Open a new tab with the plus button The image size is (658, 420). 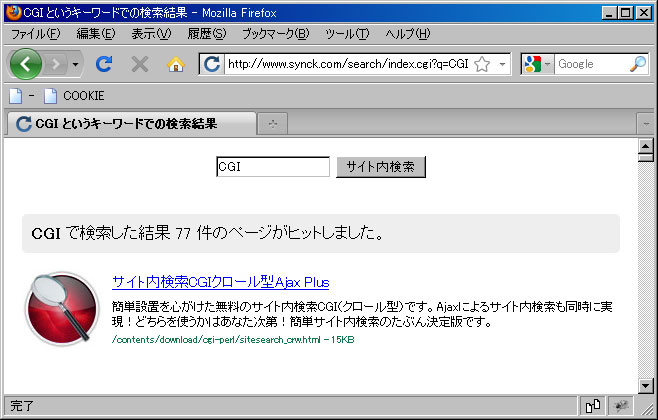pyautogui.click(x=273, y=124)
